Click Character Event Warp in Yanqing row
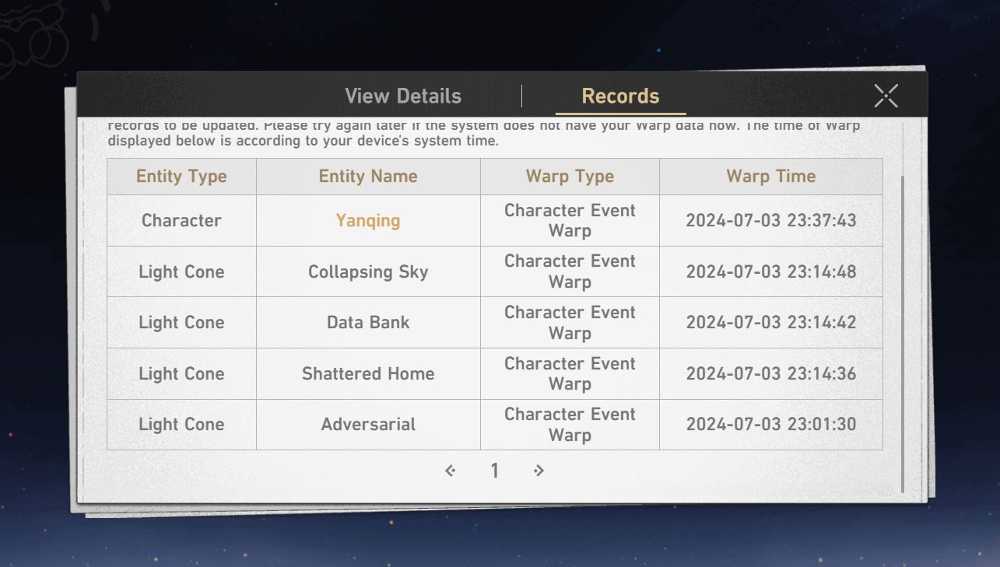This screenshot has height=567, width=1000. pos(570,221)
